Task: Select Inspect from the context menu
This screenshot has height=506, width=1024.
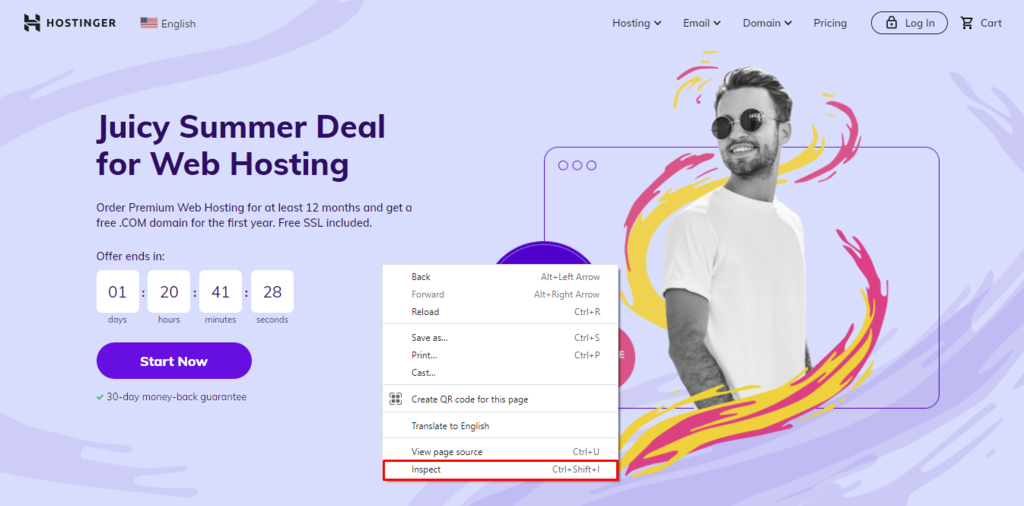Action: pyautogui.click(x=500, y=469)
